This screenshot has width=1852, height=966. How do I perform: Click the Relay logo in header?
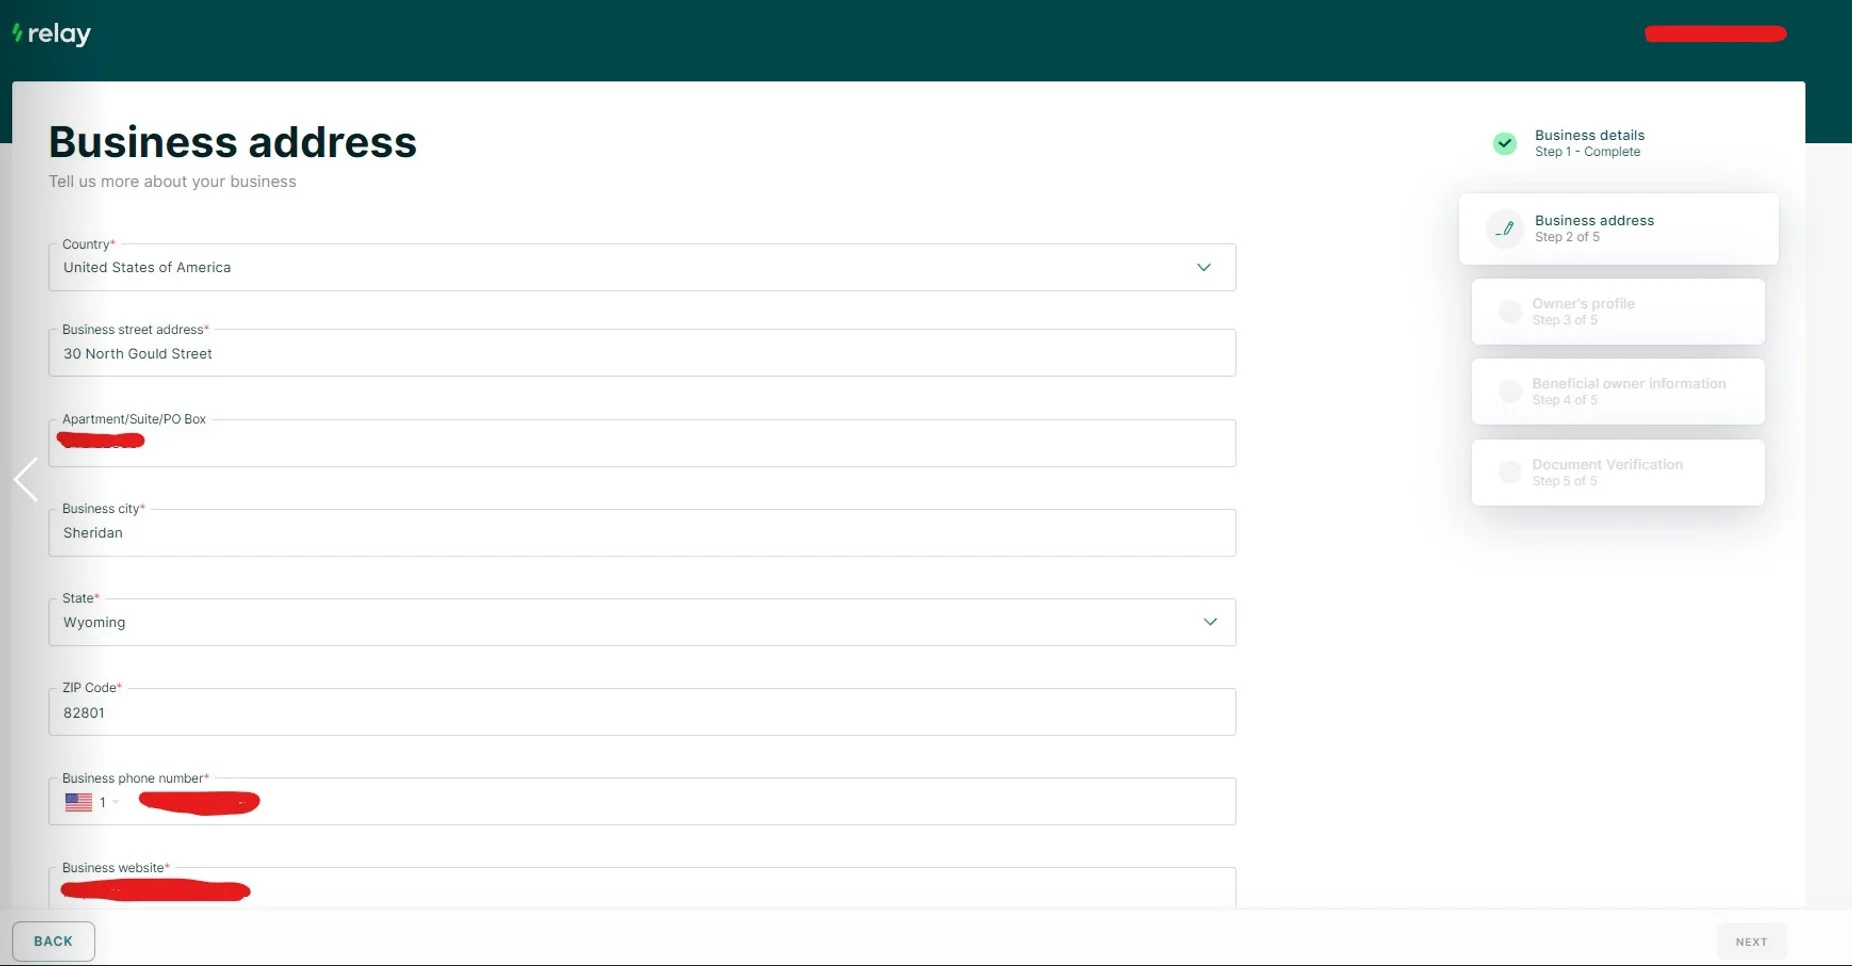52,34
